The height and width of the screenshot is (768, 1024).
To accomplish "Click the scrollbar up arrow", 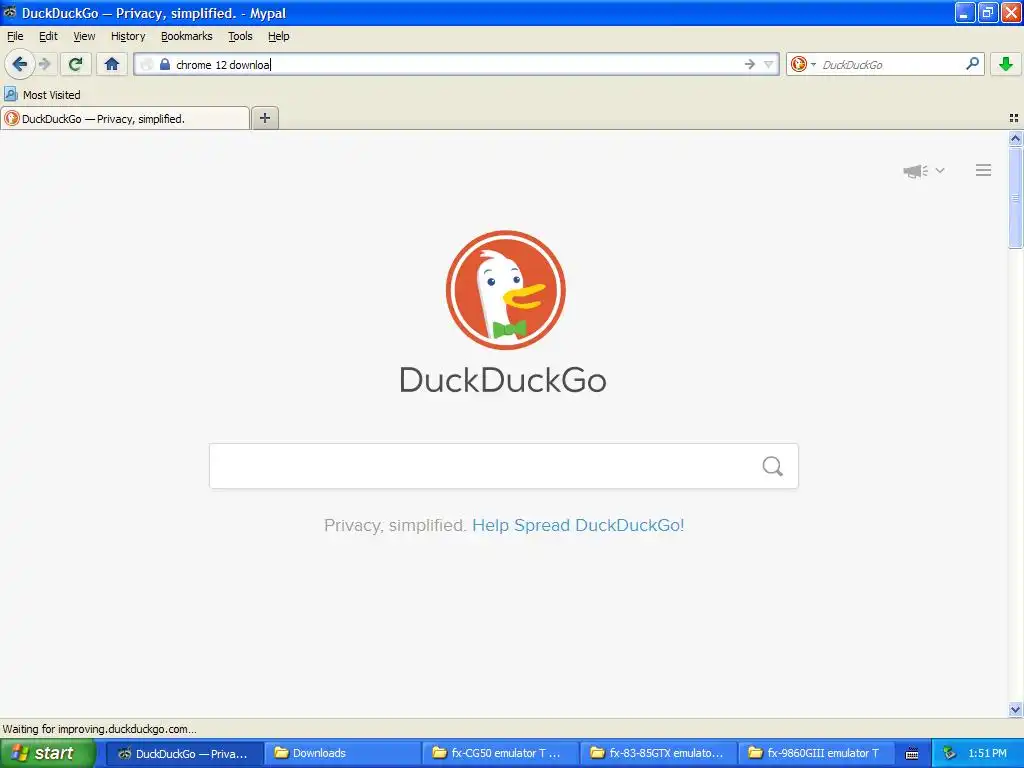I will pos(1015,138).
